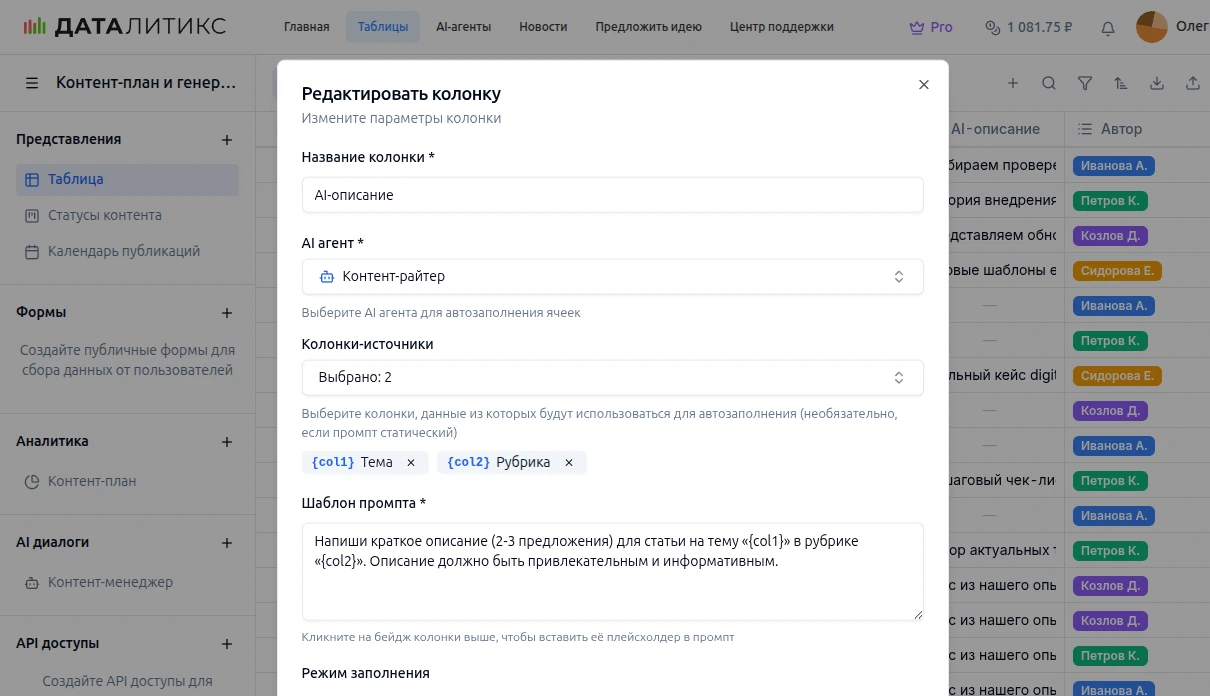Screen dimensions: 1210x696
Task: Add new view with Представления plus icon
Action: tap(227, 140)
